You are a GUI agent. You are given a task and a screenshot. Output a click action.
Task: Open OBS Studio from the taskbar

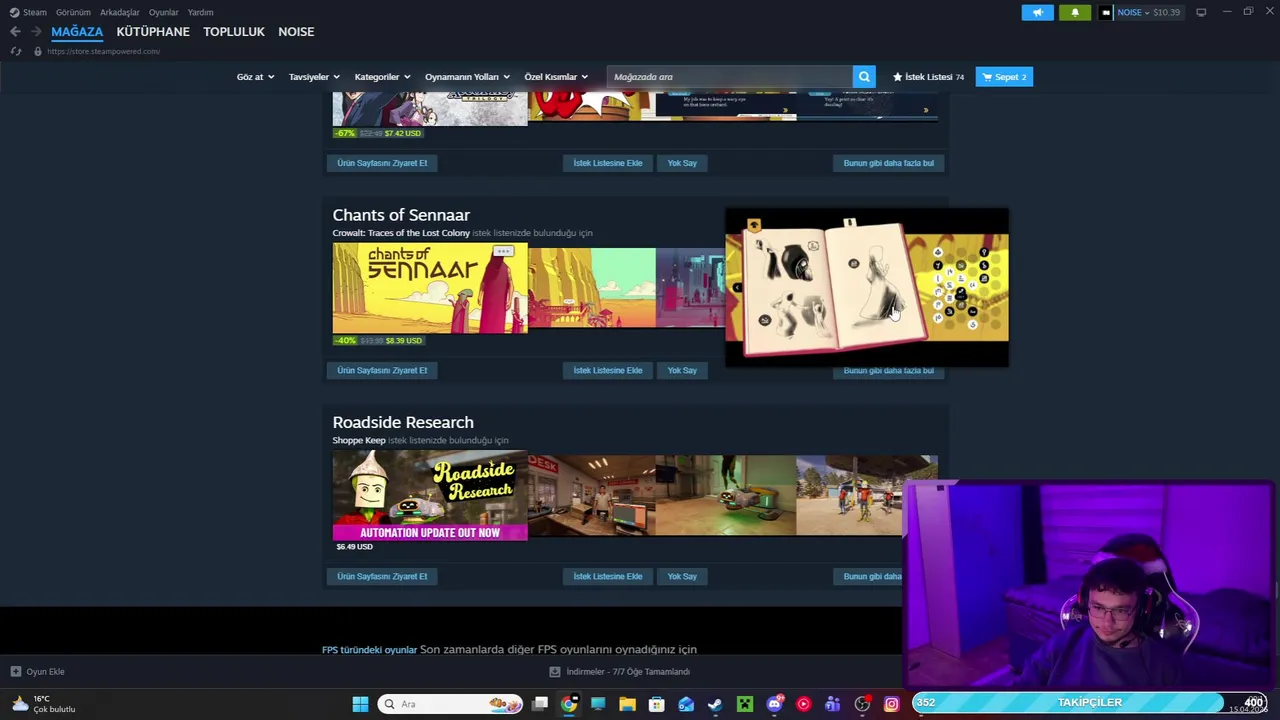tap(862, 704)
